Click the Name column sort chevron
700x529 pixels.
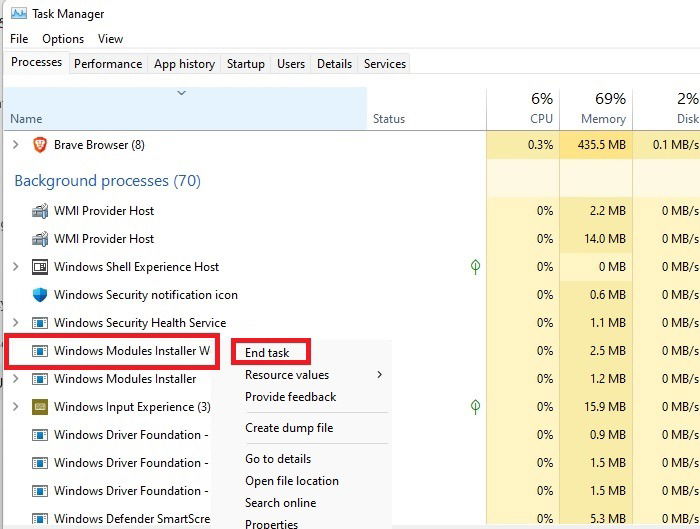pyautogui.click(x=181, y=93)
